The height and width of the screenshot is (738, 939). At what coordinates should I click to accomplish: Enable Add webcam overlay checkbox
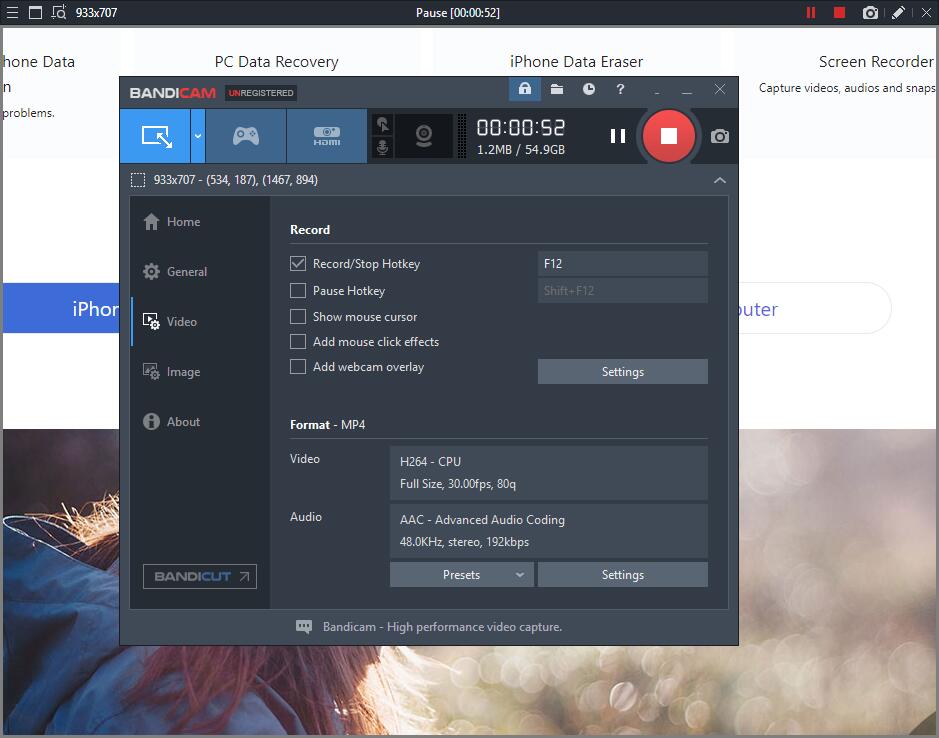pyautogui.click(x=298, y=367)
